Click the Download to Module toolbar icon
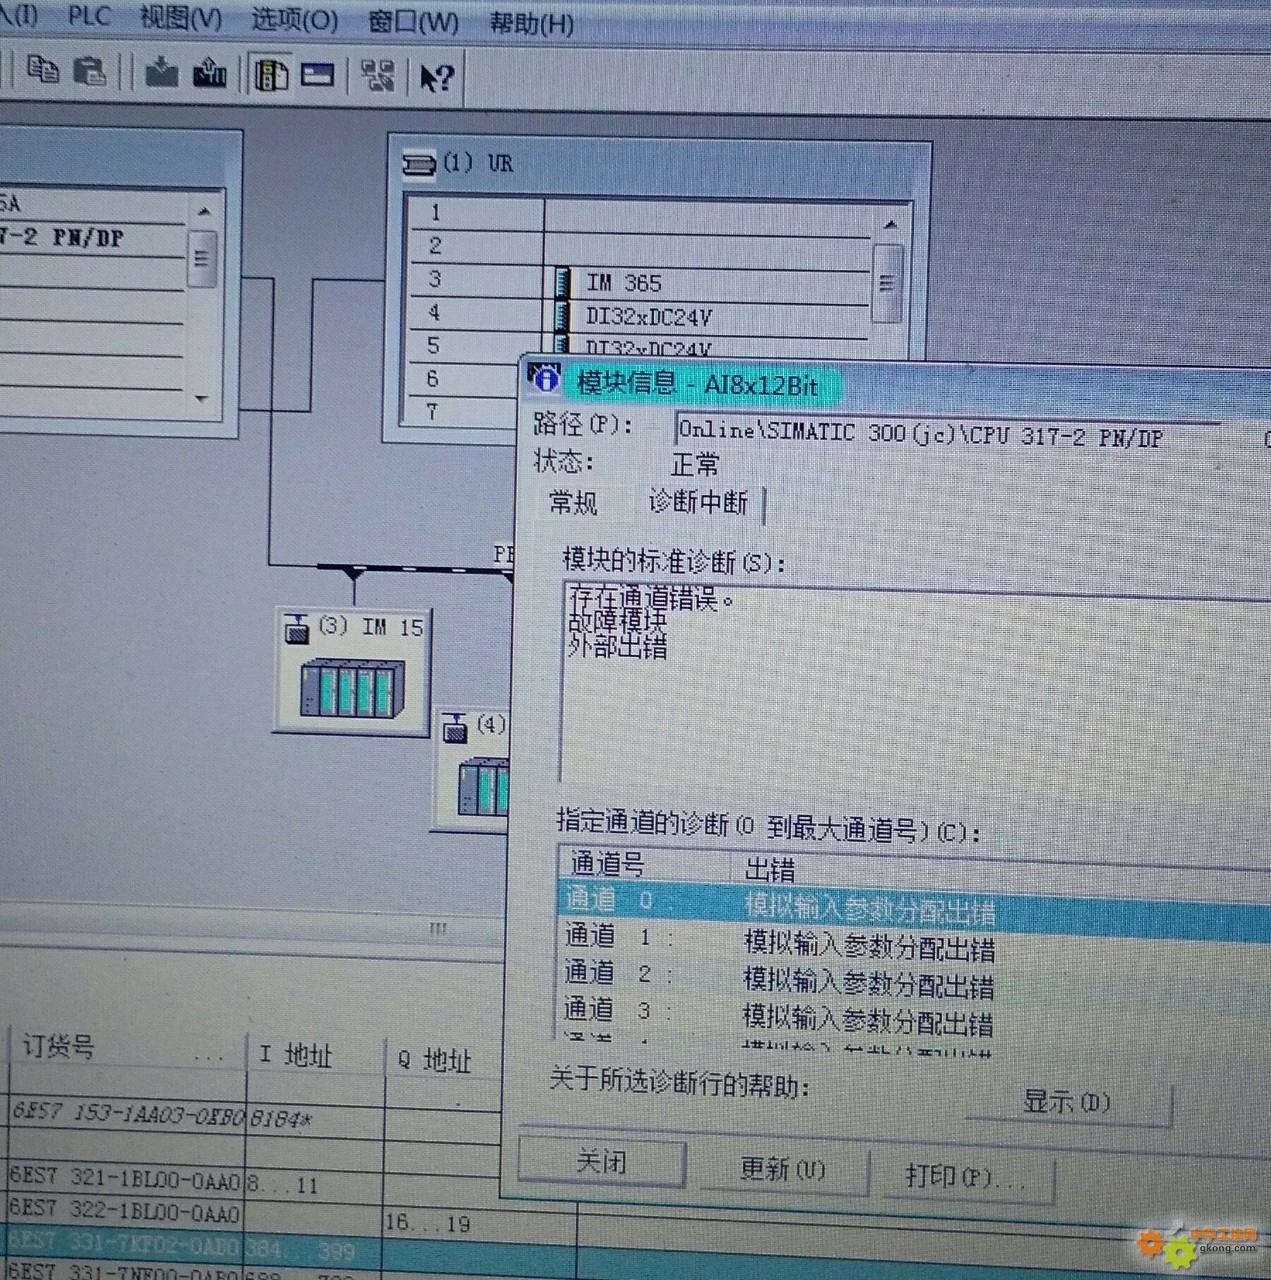Viewport: 1271px width, 1280px height. [x=161, y=73]
